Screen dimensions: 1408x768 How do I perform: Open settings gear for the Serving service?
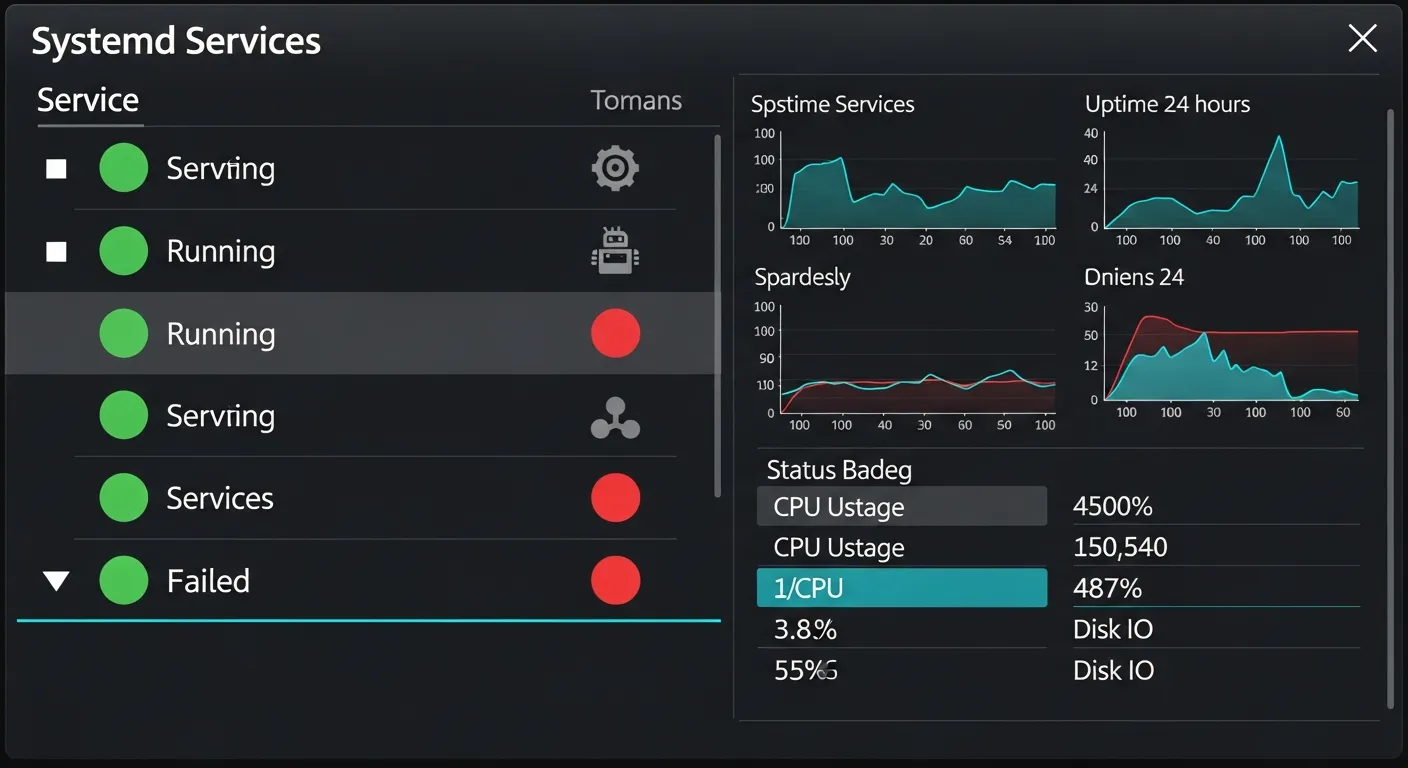(614, 168)
